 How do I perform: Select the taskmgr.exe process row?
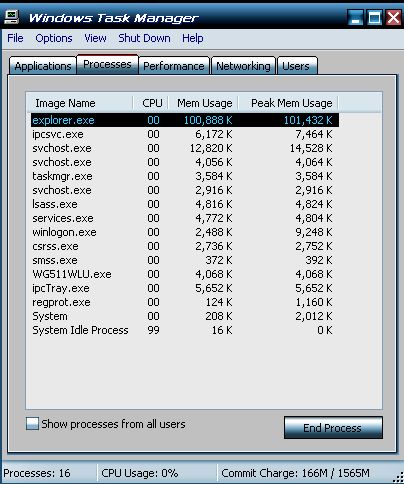point(185,176)
